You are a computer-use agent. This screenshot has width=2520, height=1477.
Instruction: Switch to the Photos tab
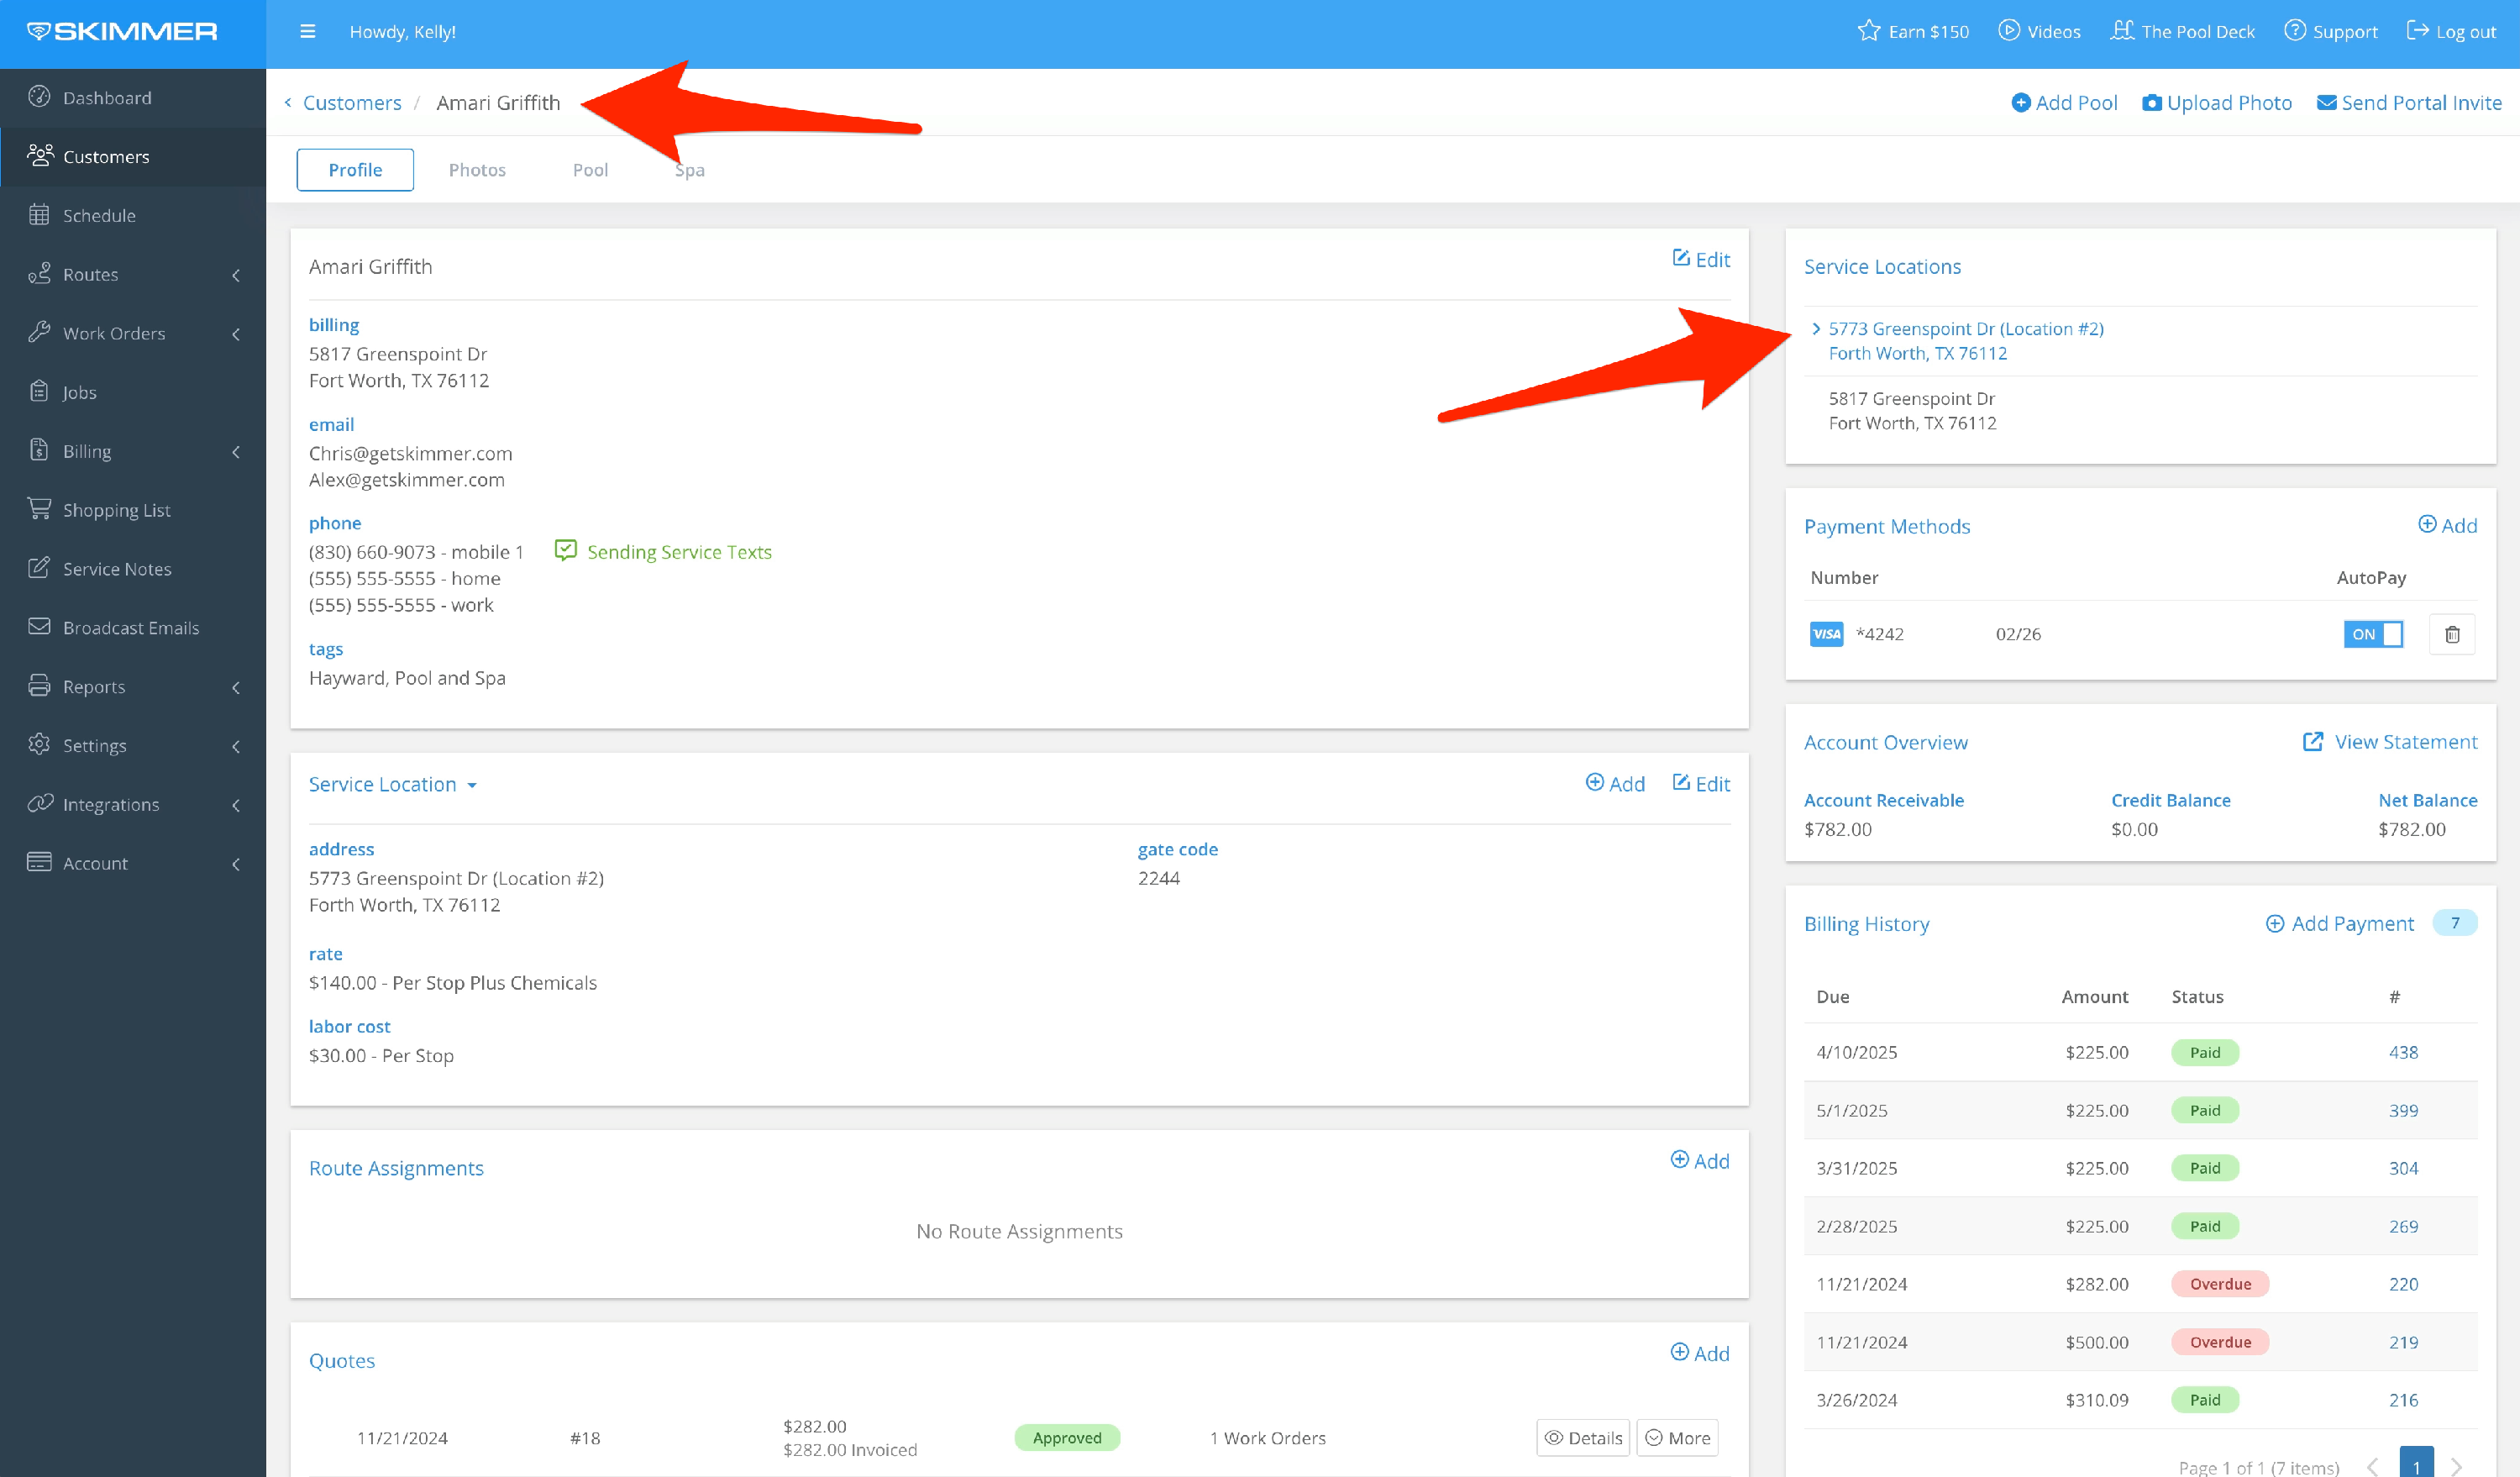click(x=477, y=170)
